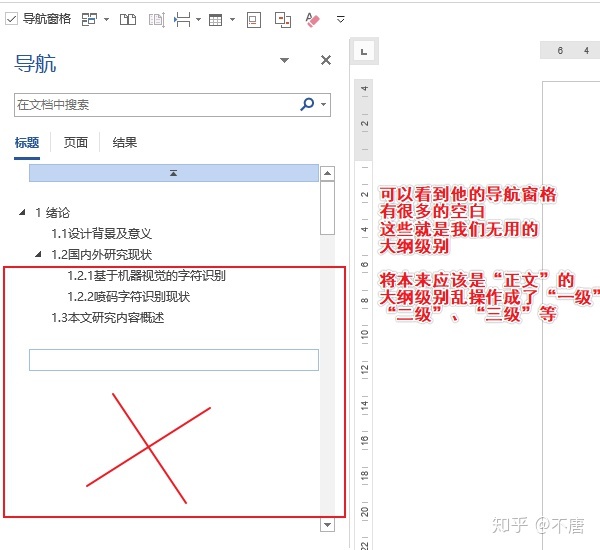The width and height of the screenshot is (600, 550).
Task: Click the empty heading entry box
Action: [174, 360]
